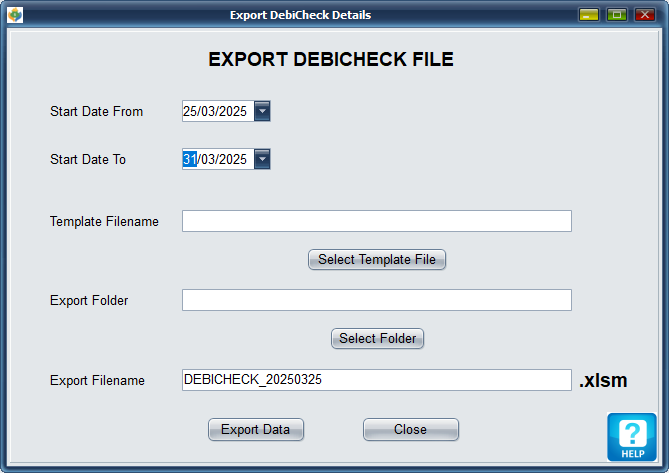
Task: Click the EXPORT DEBICHECK FILE heading
Action: coord(331,60)
